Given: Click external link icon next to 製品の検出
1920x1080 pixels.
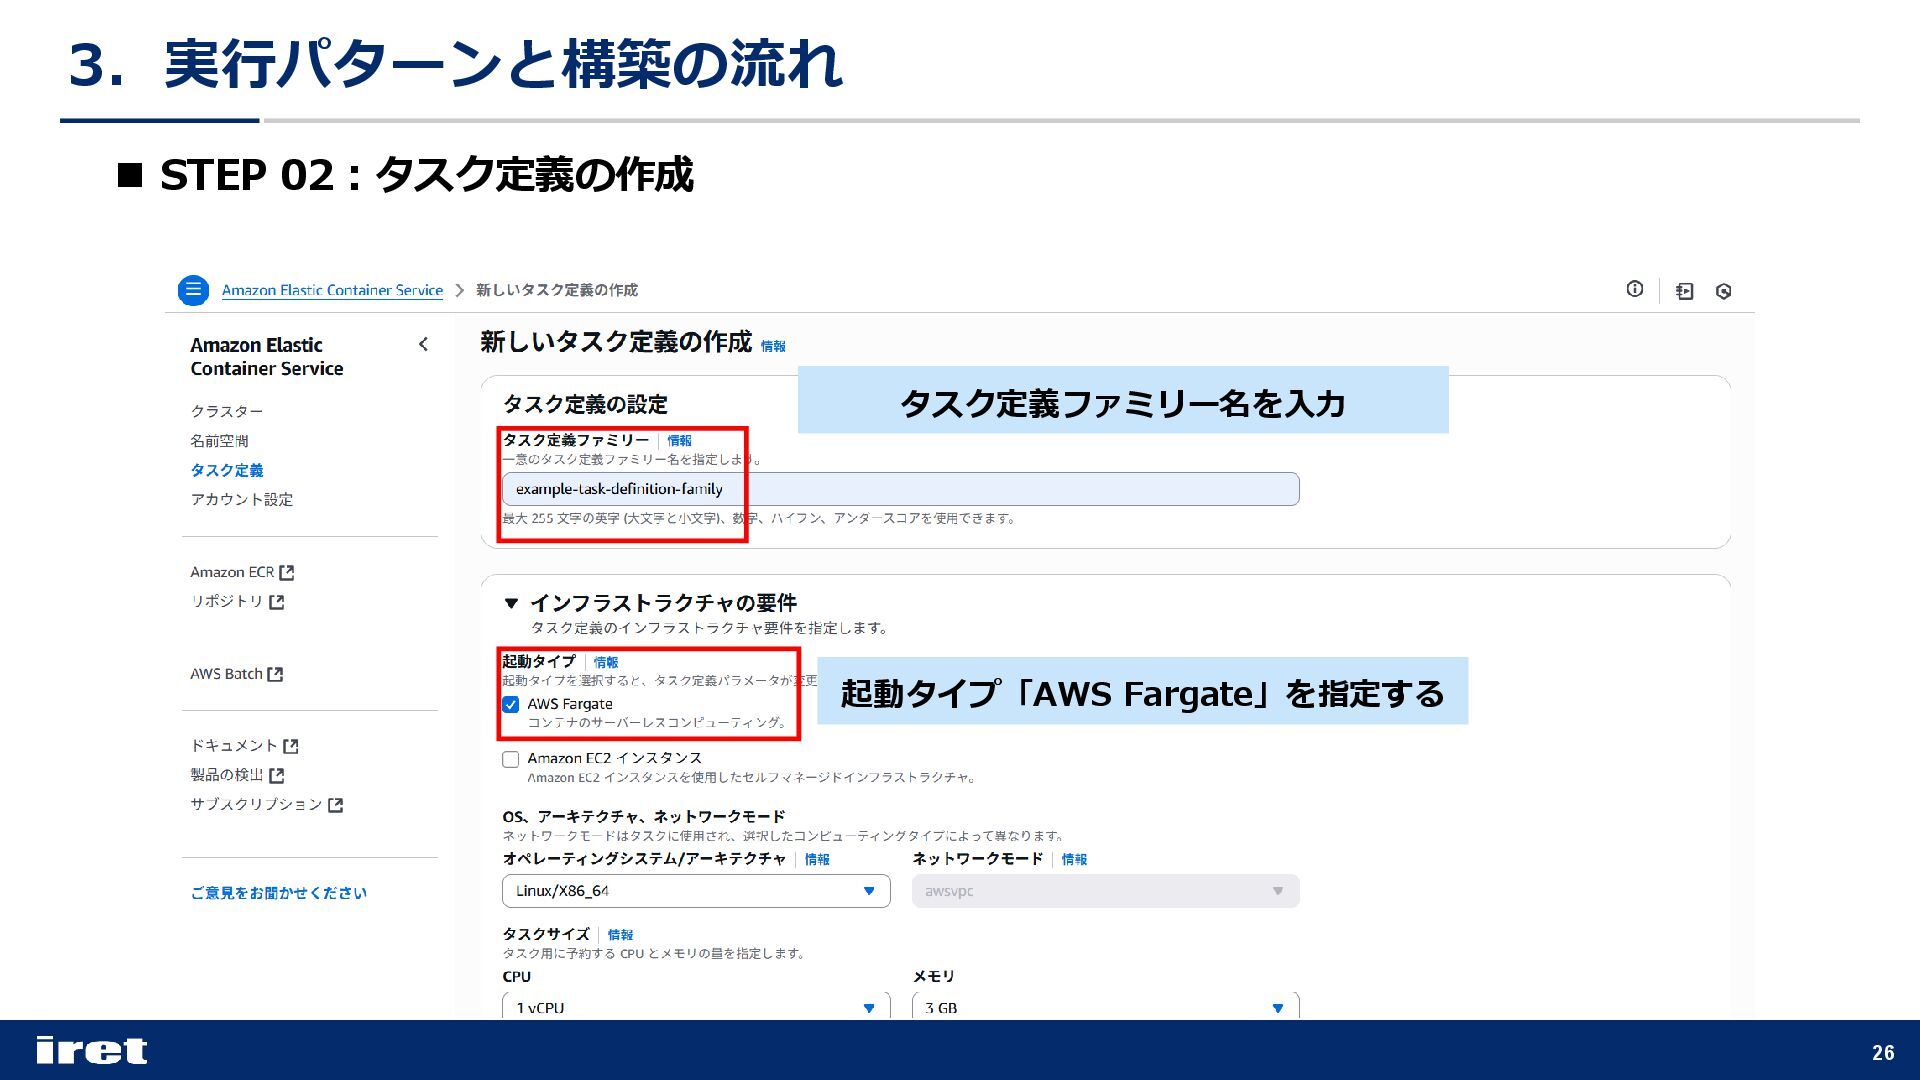Looking at the screenshot, I should (277, 775).
